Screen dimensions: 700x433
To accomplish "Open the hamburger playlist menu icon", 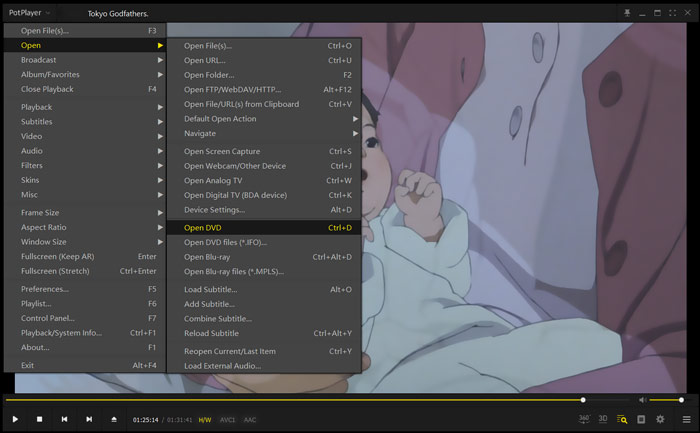I will 687,419.
